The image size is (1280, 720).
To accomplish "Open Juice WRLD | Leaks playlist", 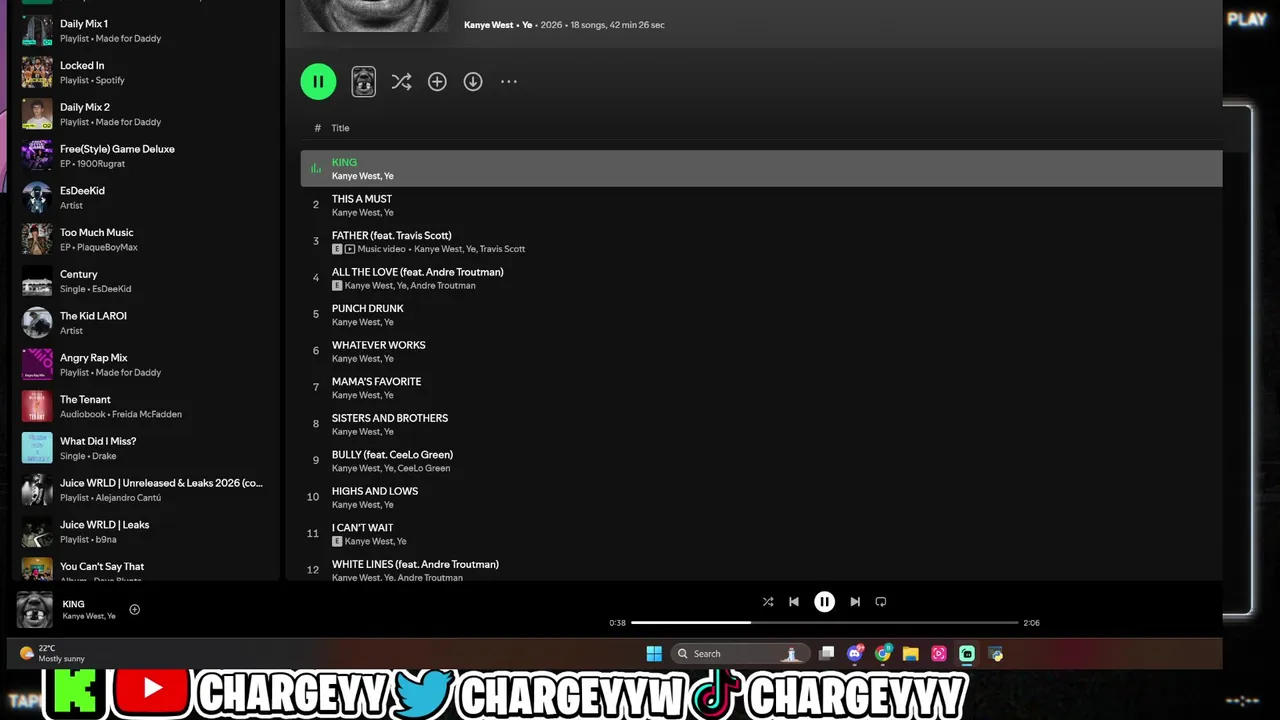I will 145,531.
